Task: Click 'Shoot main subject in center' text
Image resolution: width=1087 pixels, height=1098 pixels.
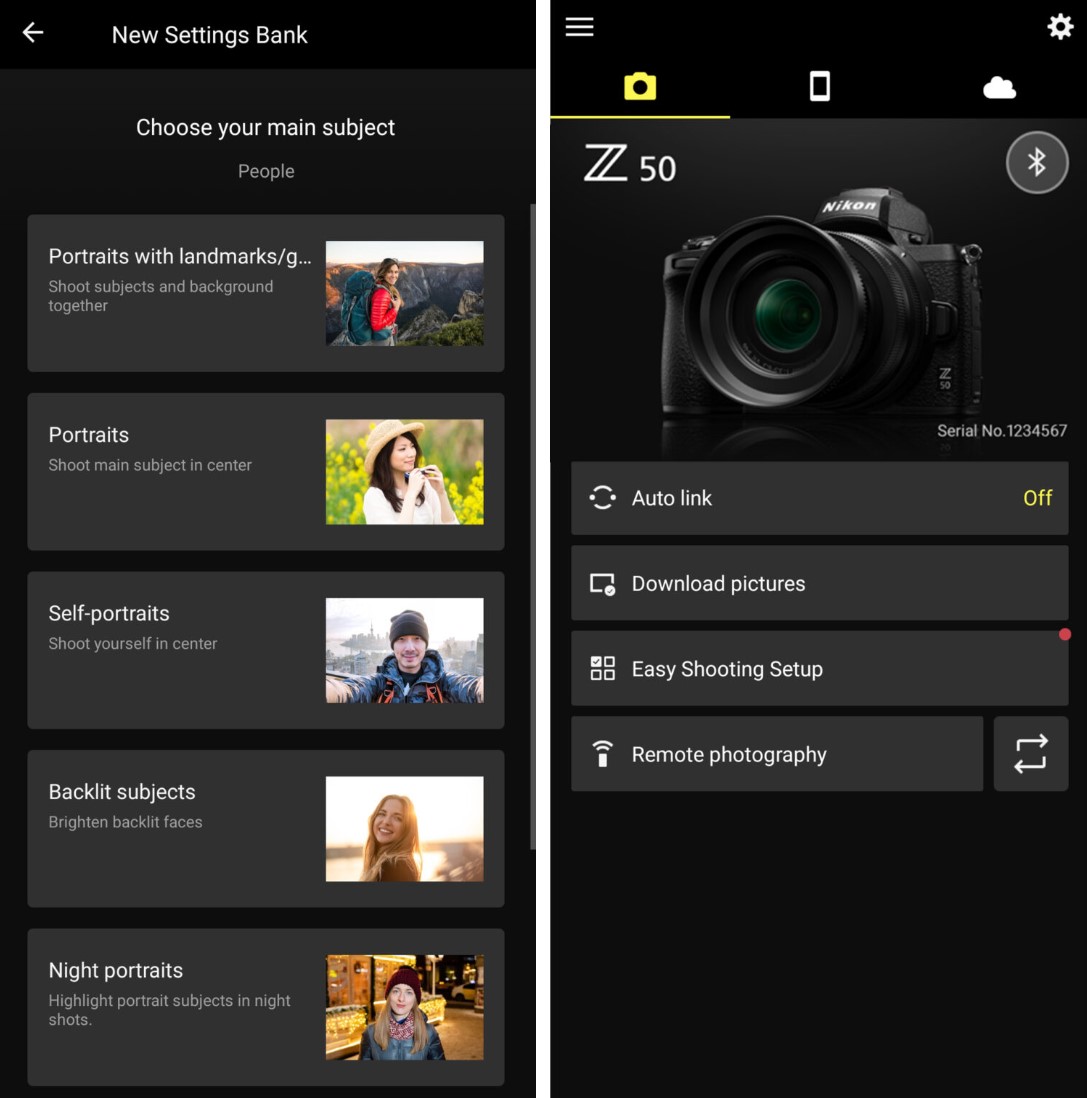Action: [150, 465]
